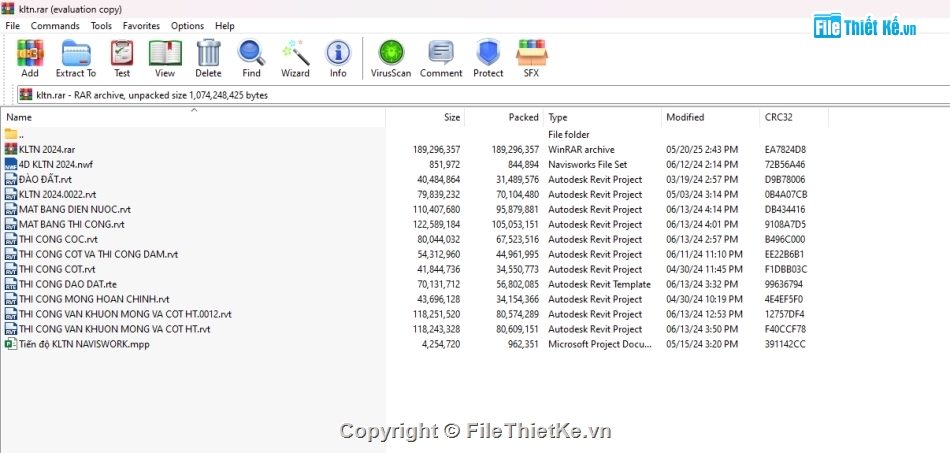Select THI CONG COT VA THI CONG DAM.rvt

point(98,254)
